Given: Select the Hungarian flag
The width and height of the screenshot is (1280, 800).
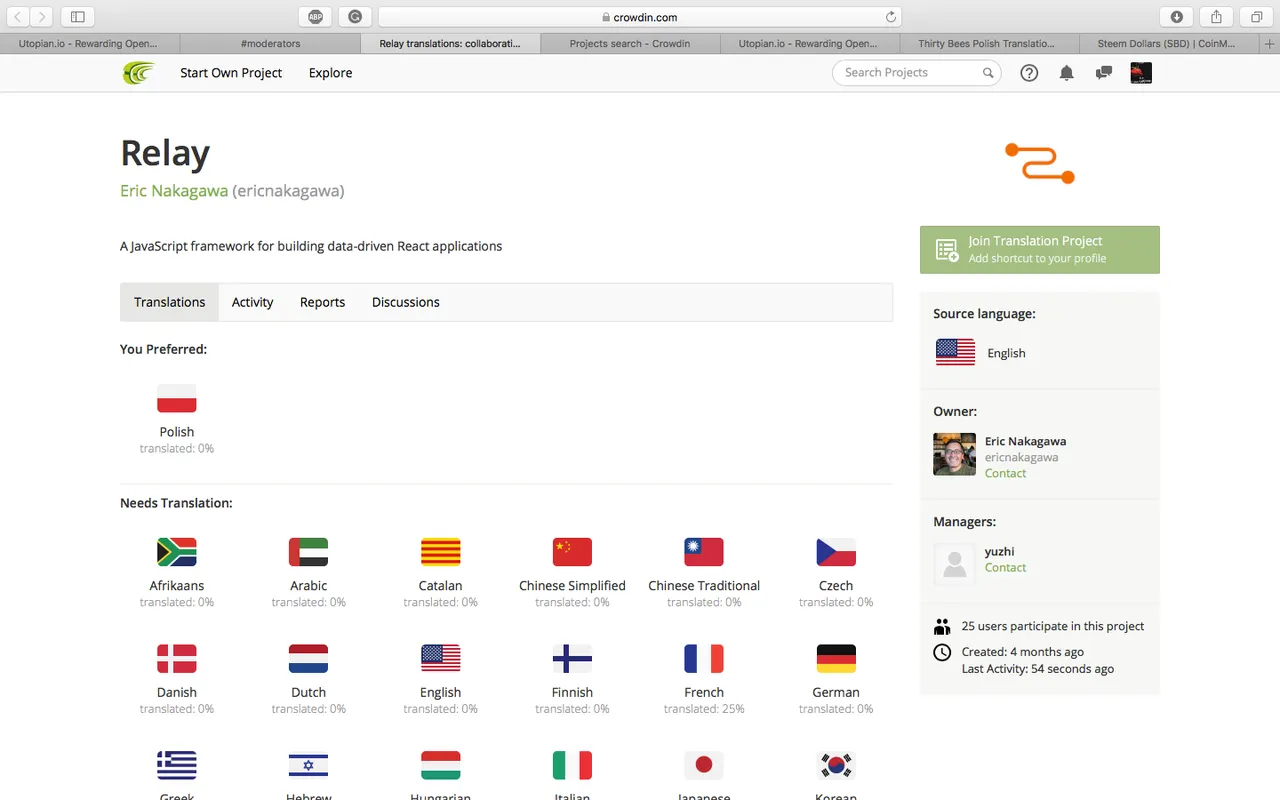Looking at the screenshot, I should point(441,766).
